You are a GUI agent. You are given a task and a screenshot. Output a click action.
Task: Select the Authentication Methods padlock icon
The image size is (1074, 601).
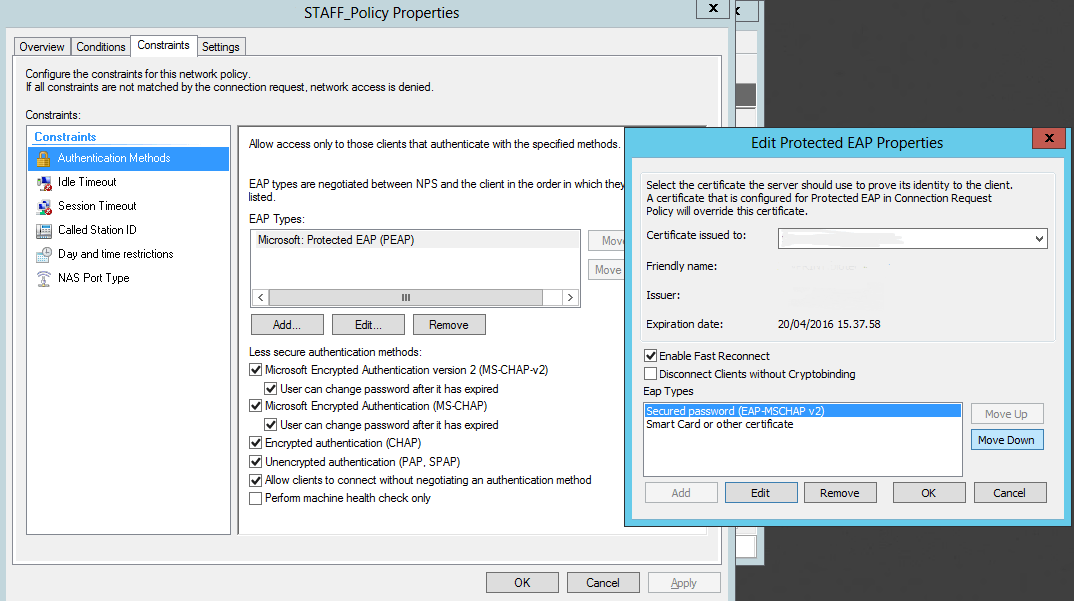tap(43, 159)
